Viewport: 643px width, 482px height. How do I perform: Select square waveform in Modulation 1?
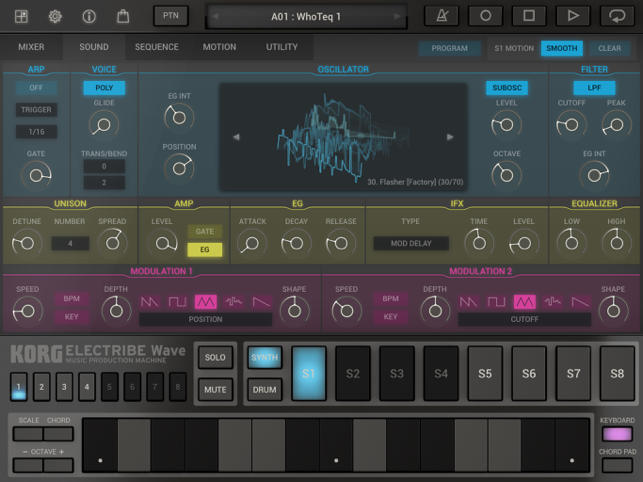click(x=177, y=301)
